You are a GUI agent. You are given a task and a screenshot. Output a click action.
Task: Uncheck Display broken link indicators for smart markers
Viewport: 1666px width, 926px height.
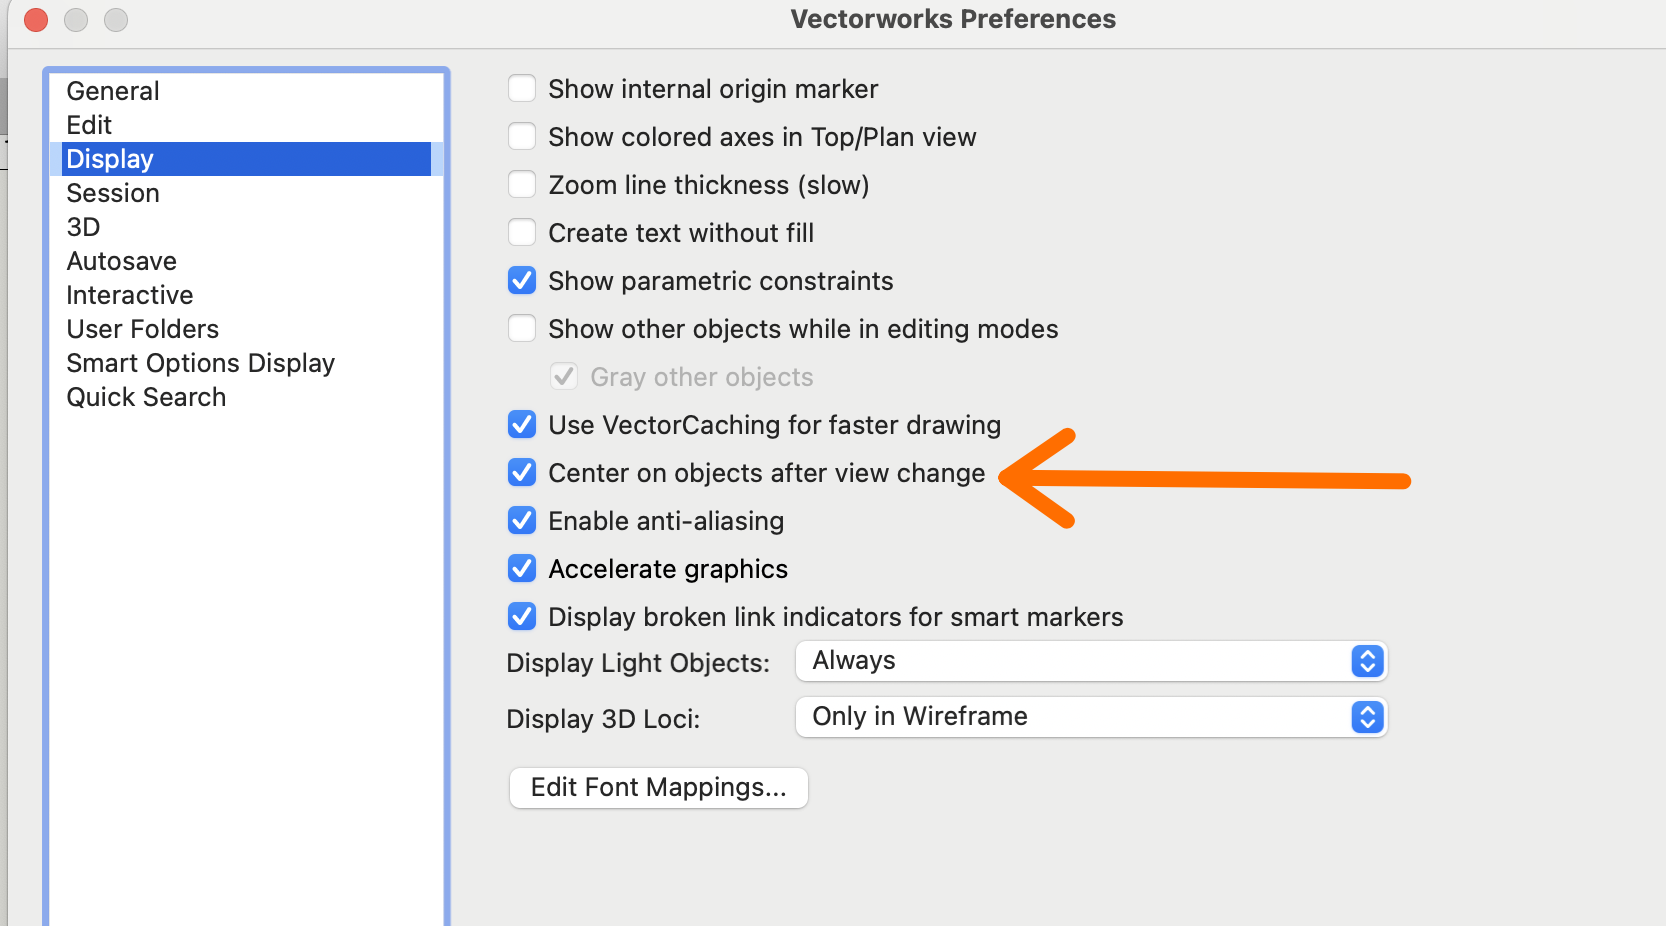[522, 617]
